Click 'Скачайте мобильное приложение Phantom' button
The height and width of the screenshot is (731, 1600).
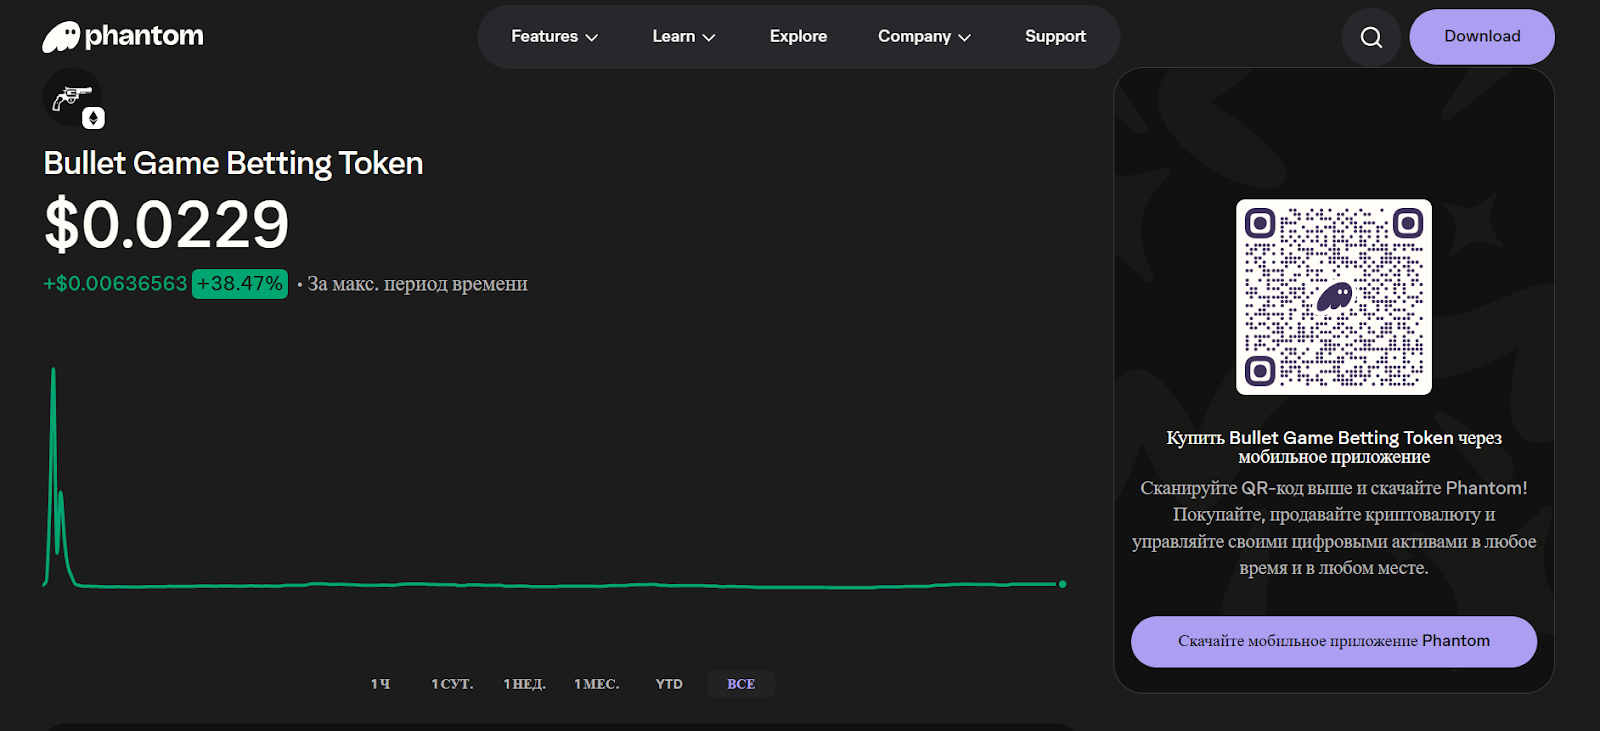click(x=1333, y=641)
